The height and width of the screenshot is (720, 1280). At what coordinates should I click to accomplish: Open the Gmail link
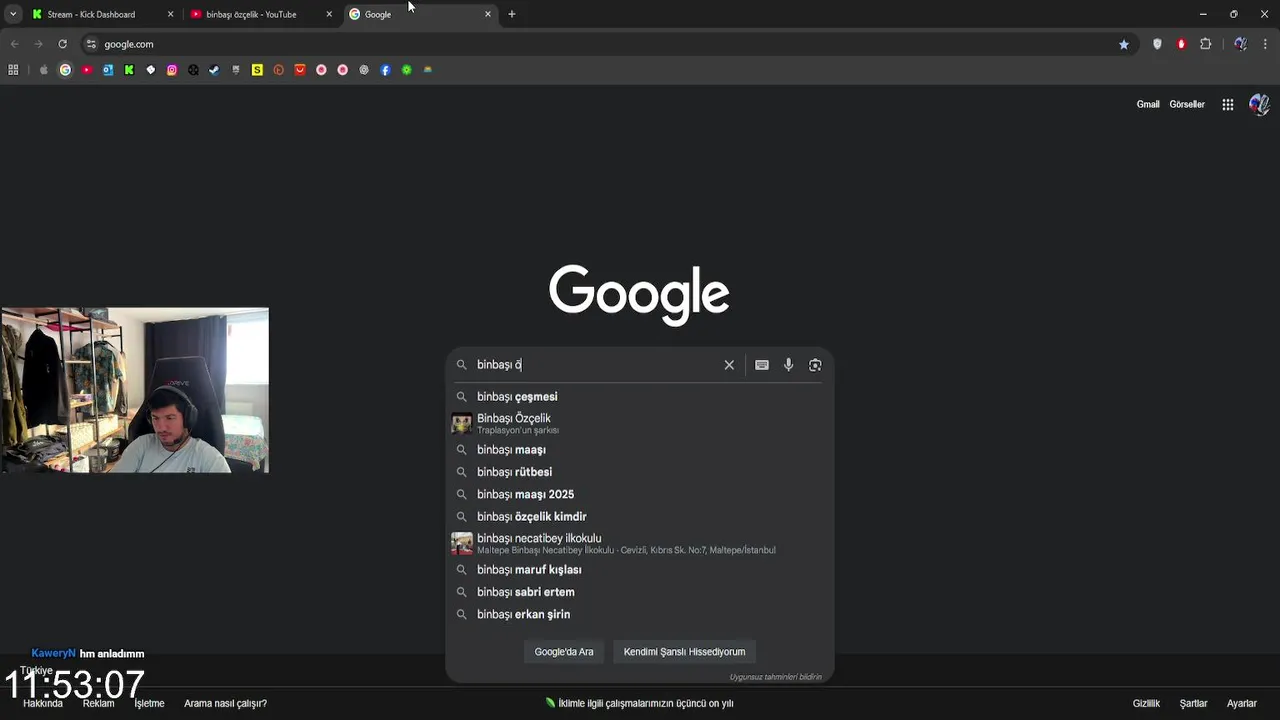[x=1148, y=104]
